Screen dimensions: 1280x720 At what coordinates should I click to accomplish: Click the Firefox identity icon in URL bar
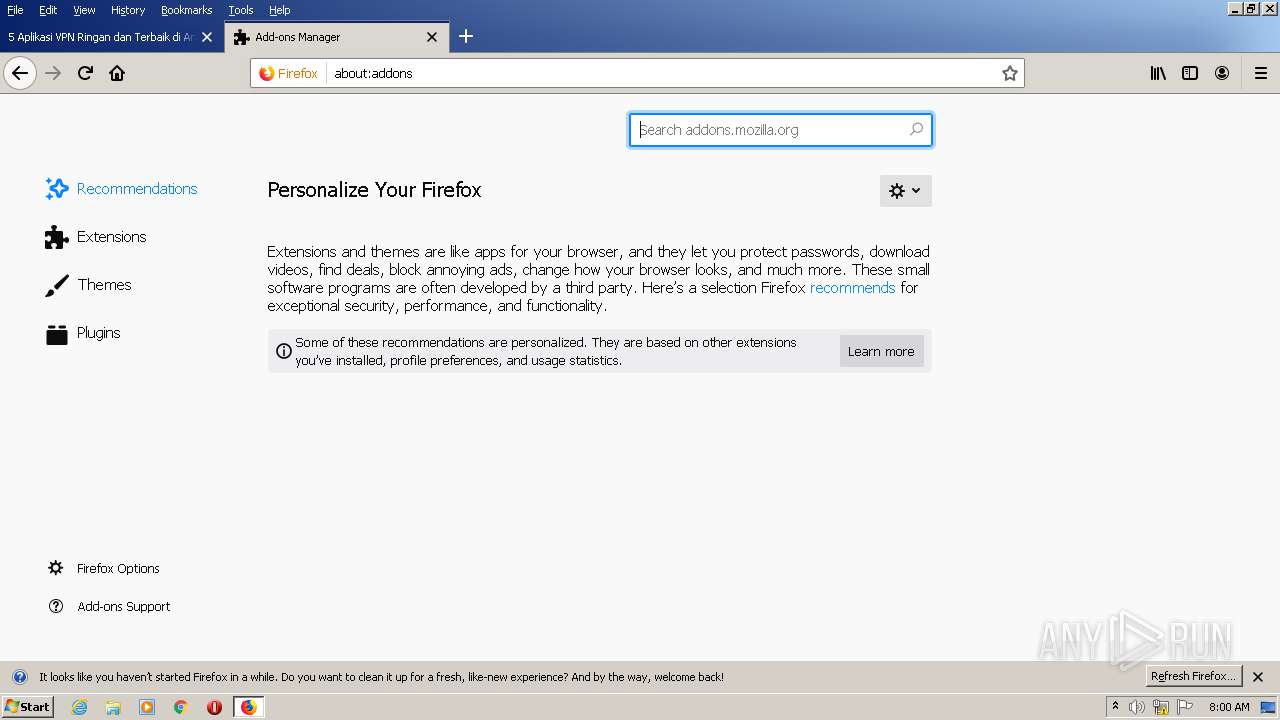click(x=288, y=73)
